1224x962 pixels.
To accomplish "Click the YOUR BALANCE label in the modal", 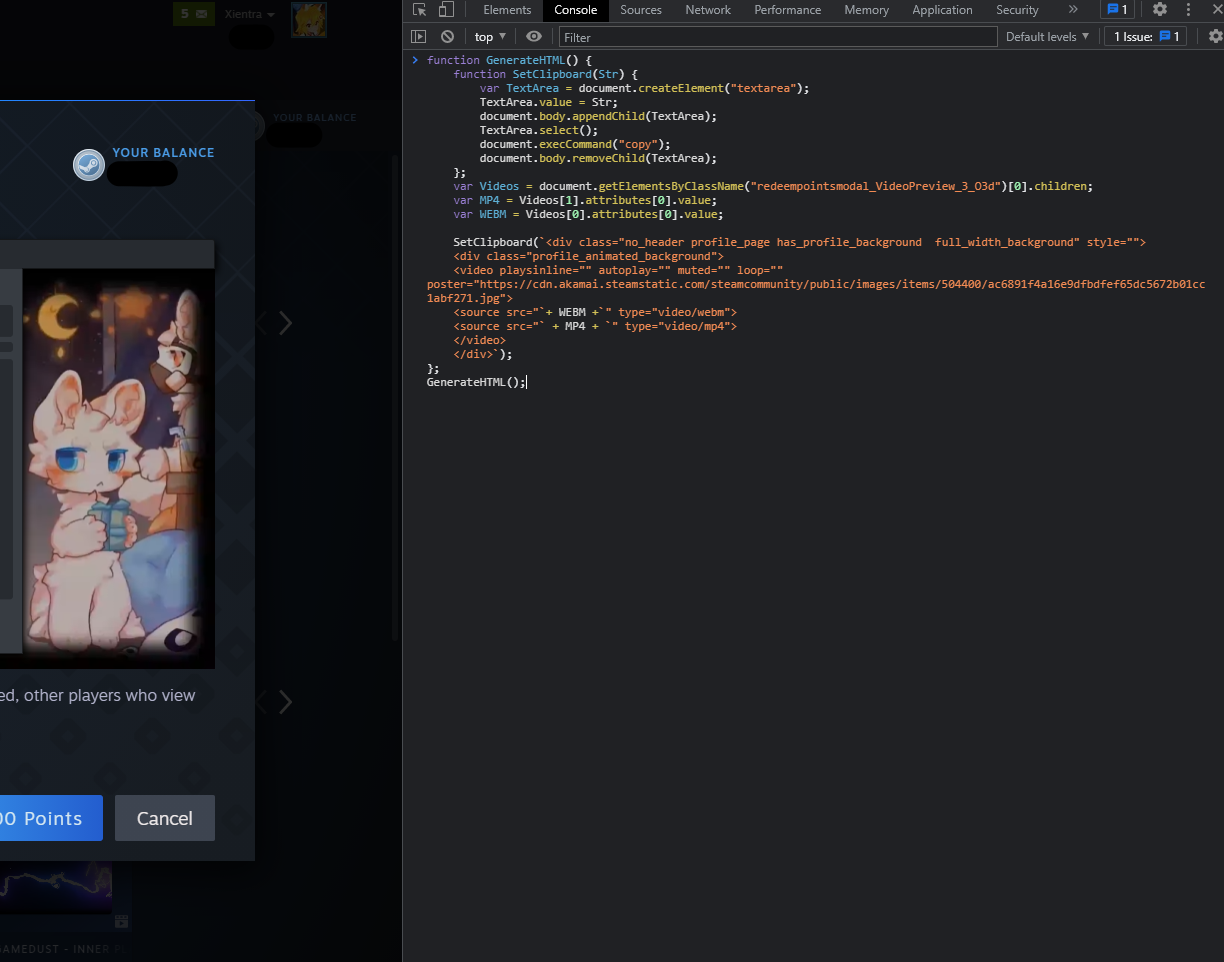I will (163, 153).
